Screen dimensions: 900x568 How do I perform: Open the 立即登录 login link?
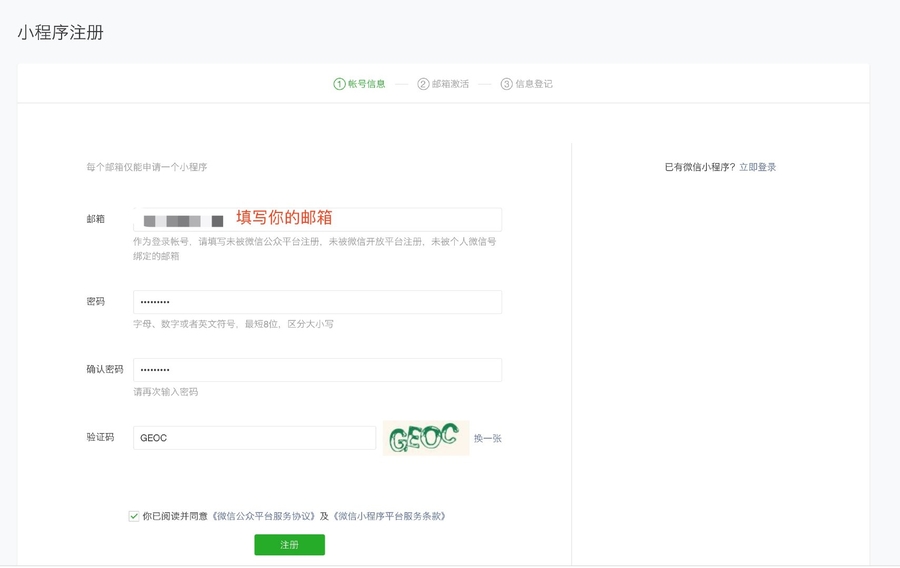click(757, 167)
